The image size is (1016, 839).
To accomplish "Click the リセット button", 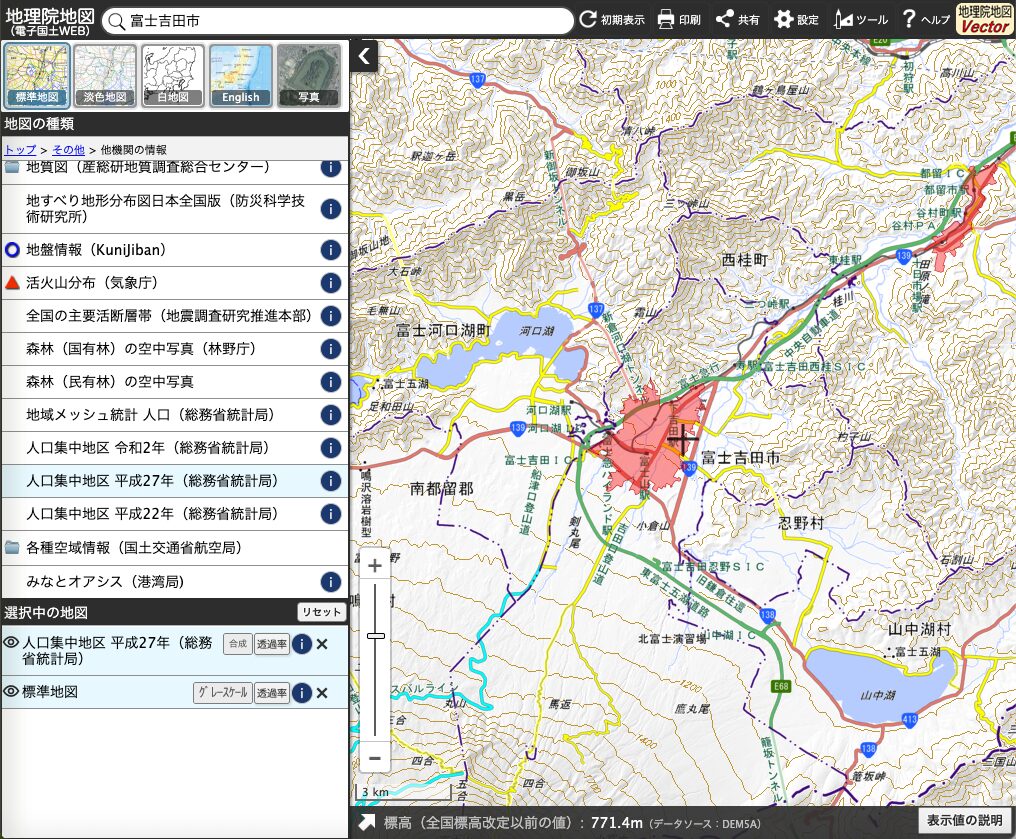I will (321, 612).
